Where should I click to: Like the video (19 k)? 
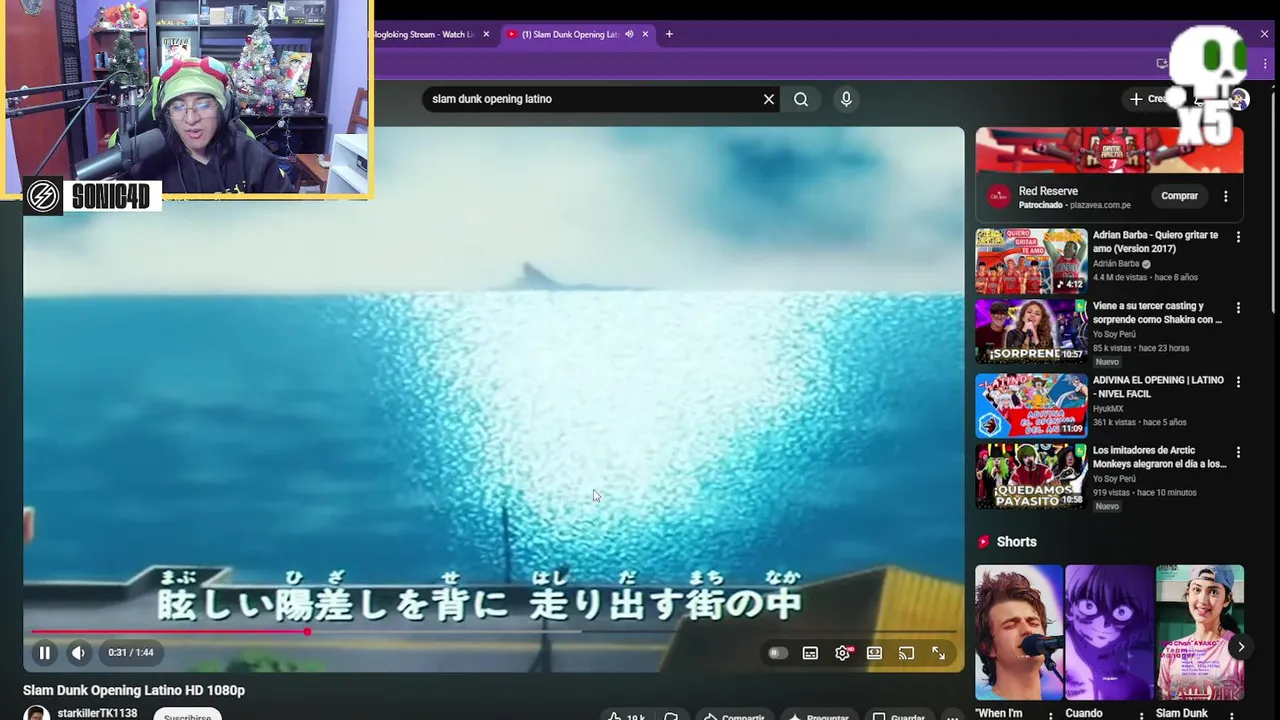click(626, 716)
